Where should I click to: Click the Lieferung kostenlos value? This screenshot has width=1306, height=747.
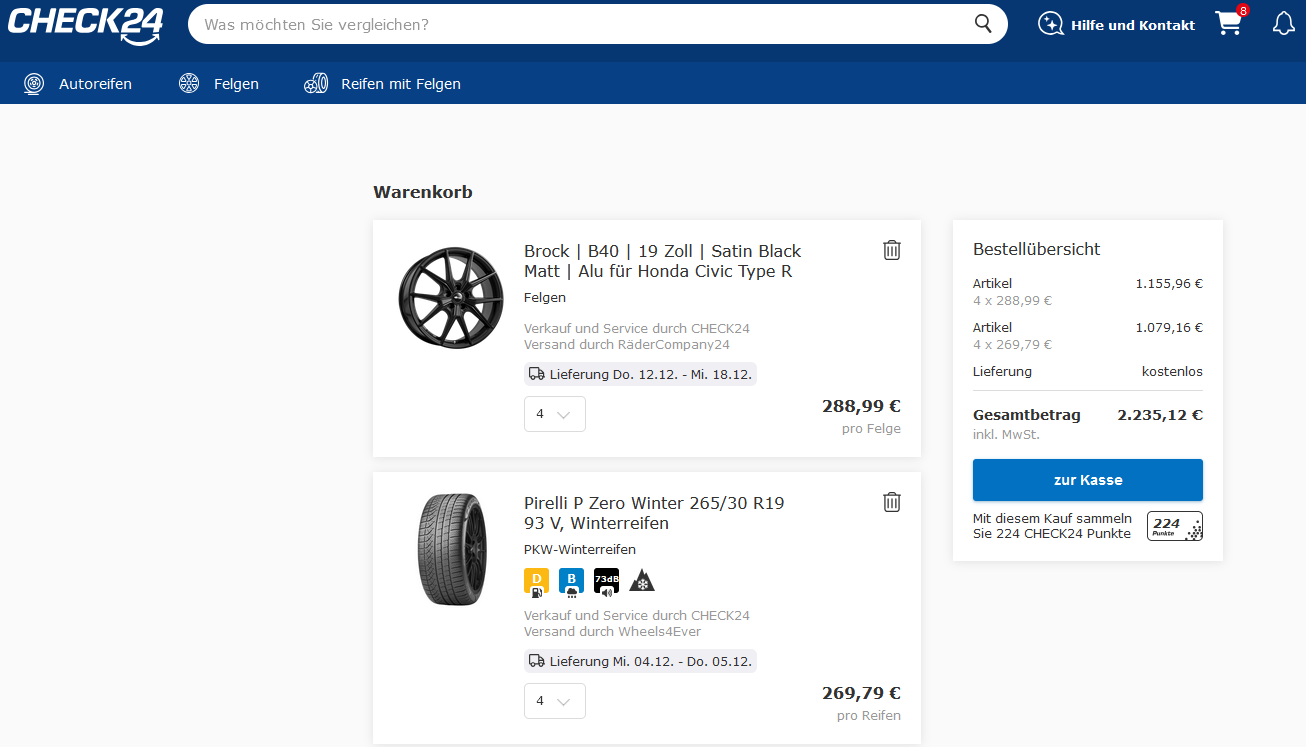tap(1172, 372)
